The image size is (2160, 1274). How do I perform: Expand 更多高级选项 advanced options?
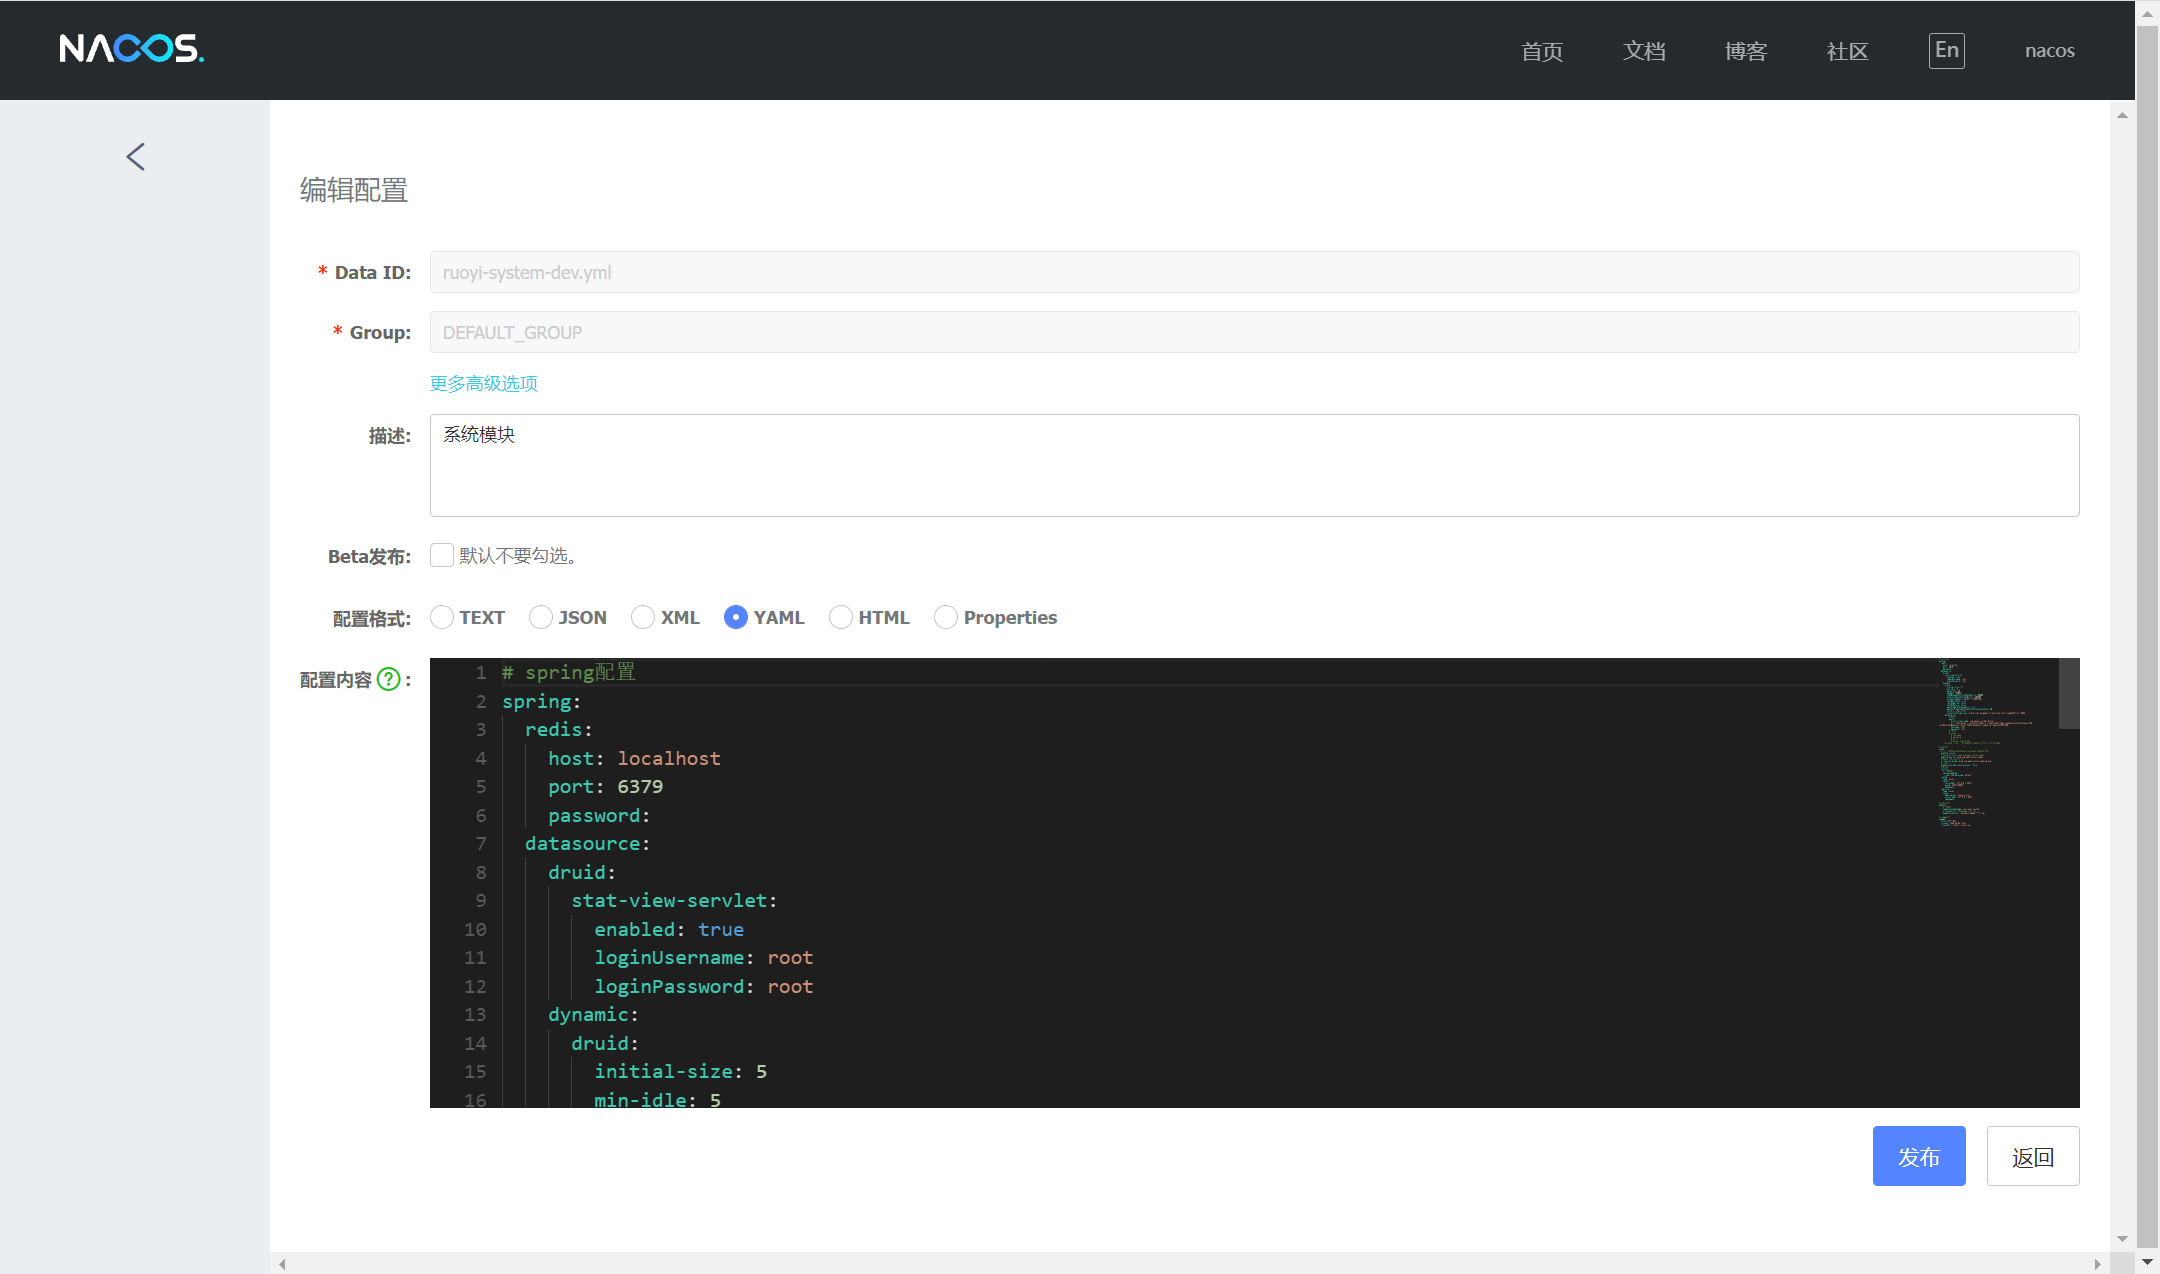point(484,384)
